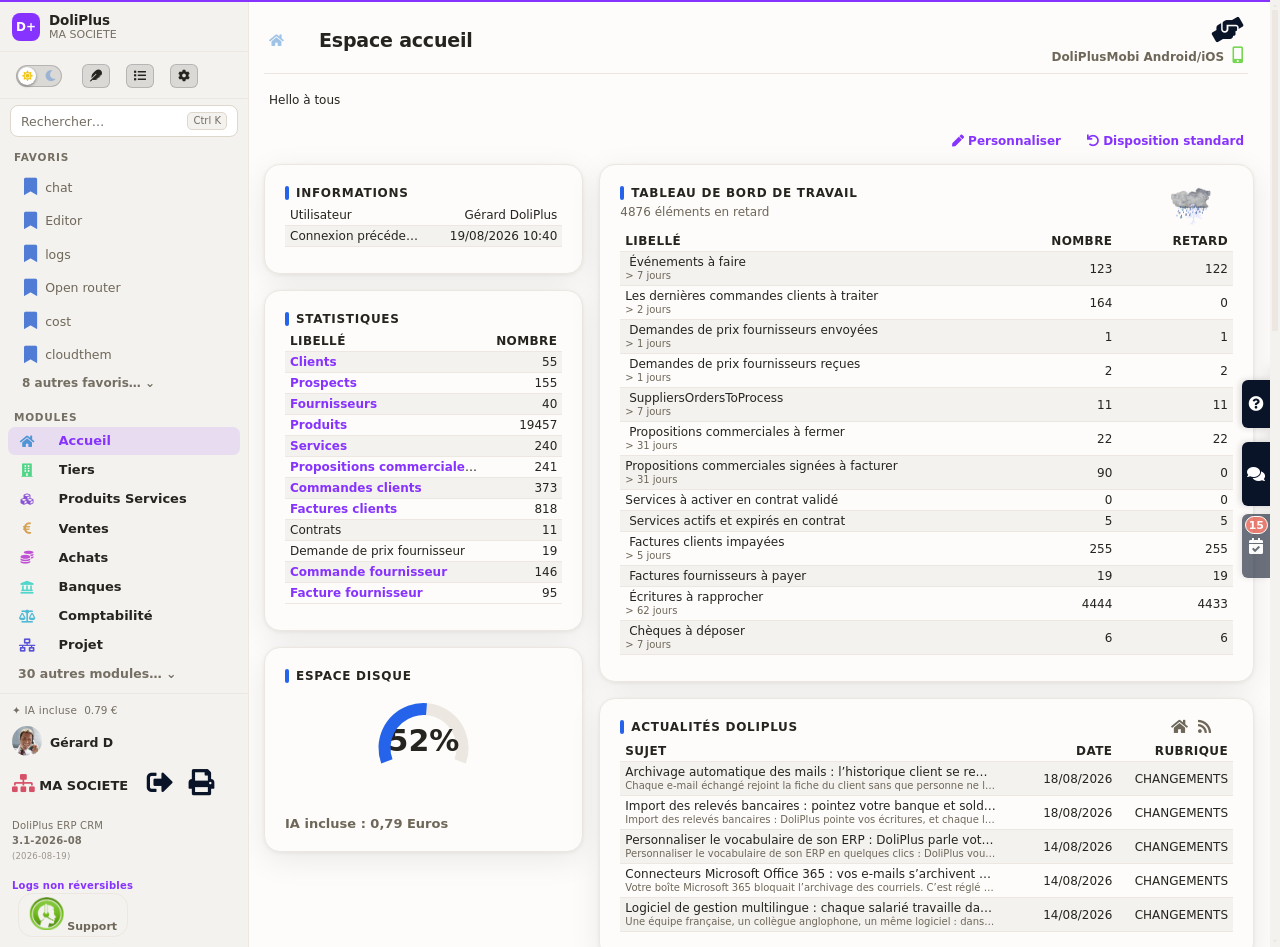
Task: Click the Ventes euro icon
Action: (27, 528)
